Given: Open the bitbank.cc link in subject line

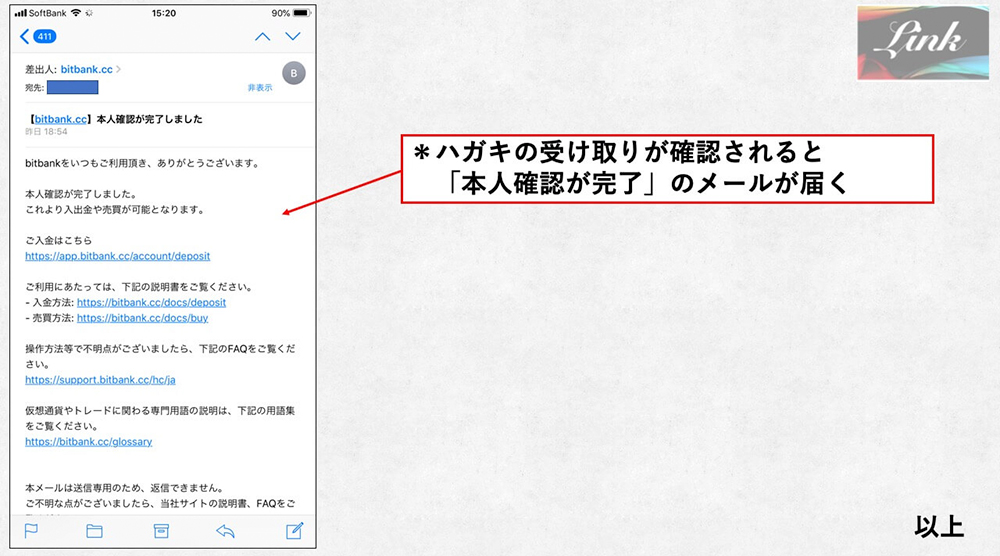Looking at the screenshot, I should click(x=61, y=119).
